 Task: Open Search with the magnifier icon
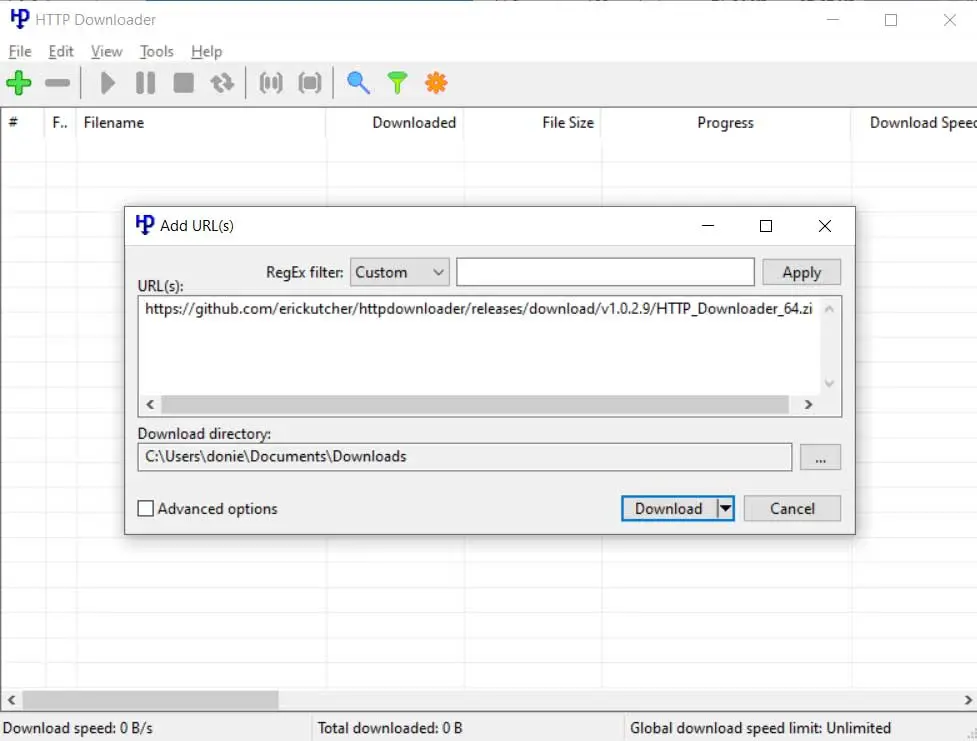[x=358, y=83]
